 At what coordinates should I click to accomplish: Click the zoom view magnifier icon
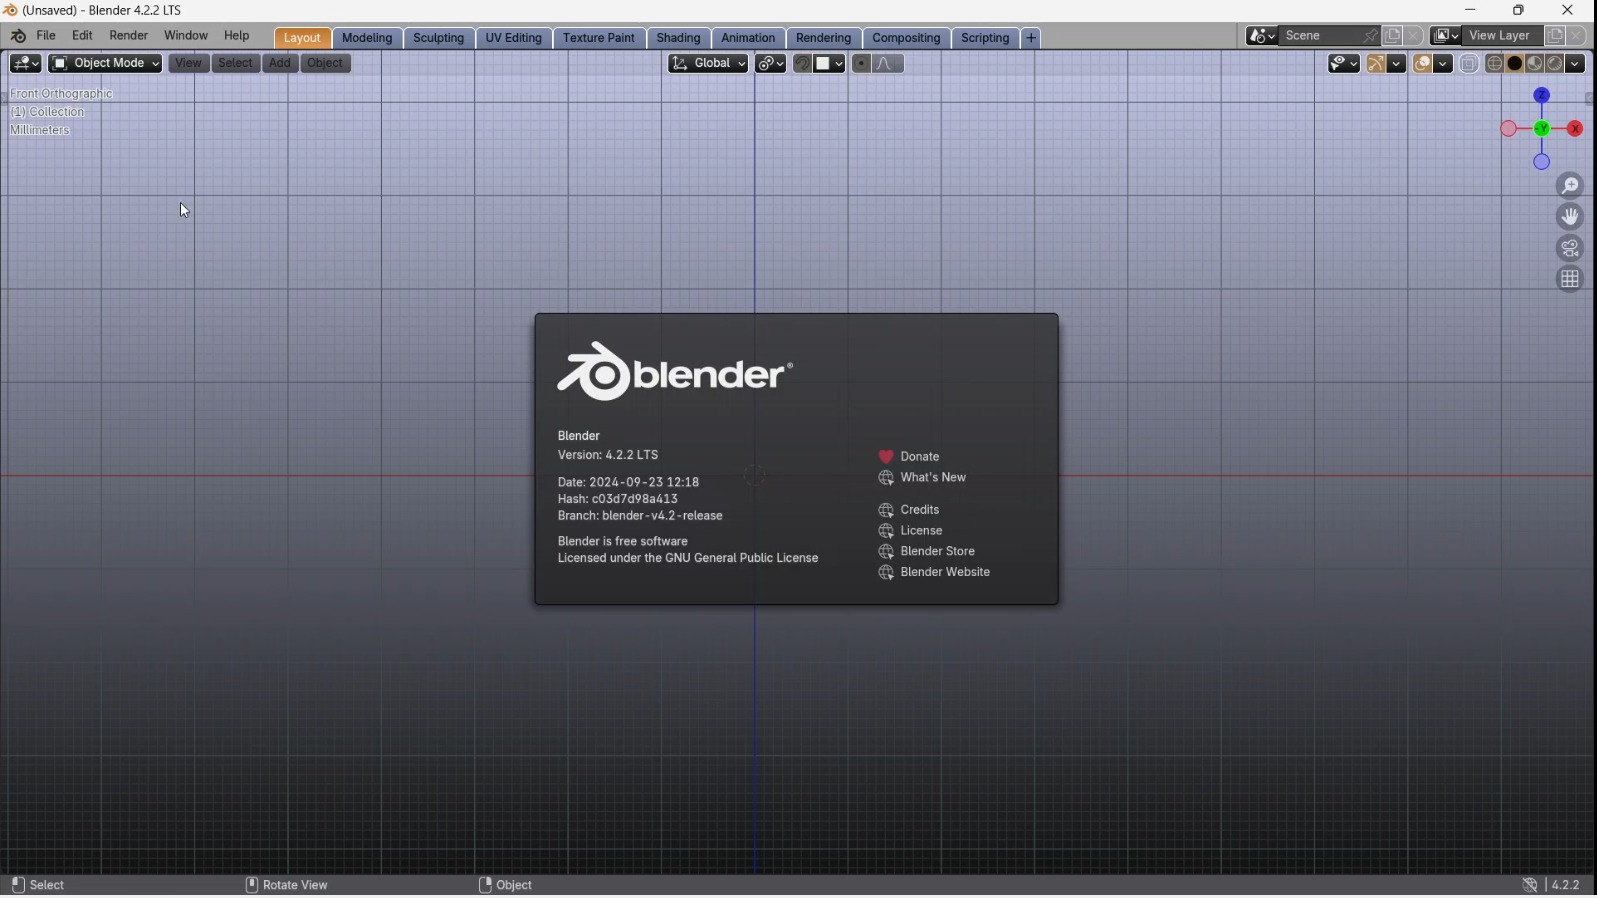click(1571, 186)
